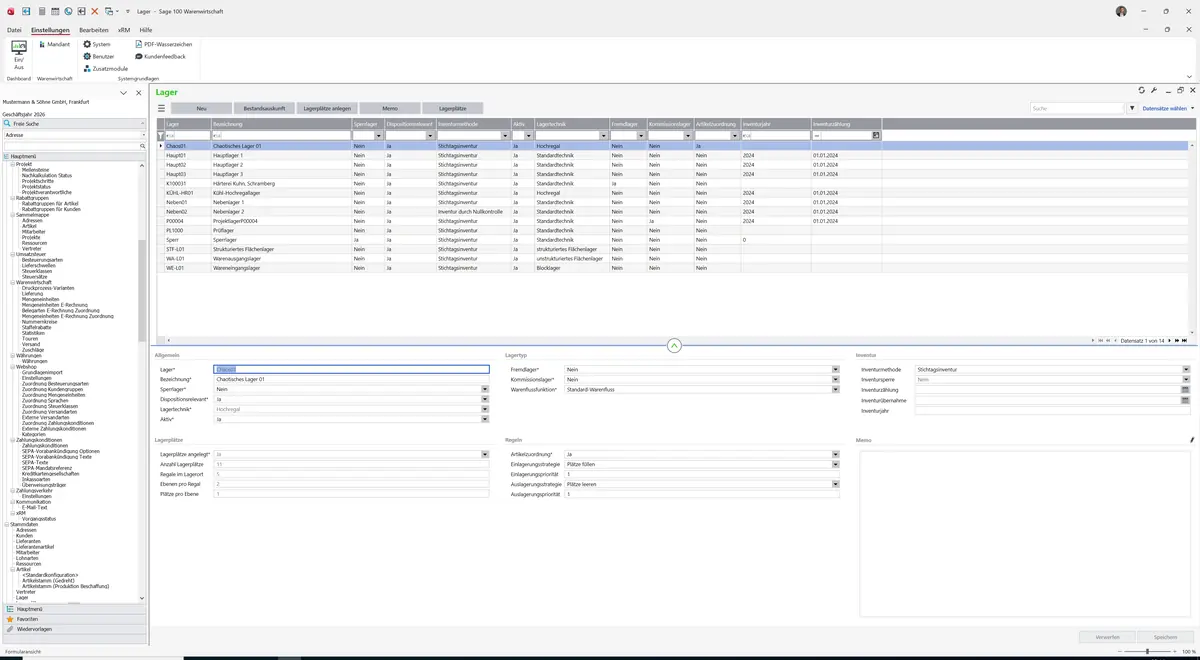Screen dimensions: 1200x660
Task: Open Zahlungskonditionen child item in the tree
Action: [x=43, y=445]
